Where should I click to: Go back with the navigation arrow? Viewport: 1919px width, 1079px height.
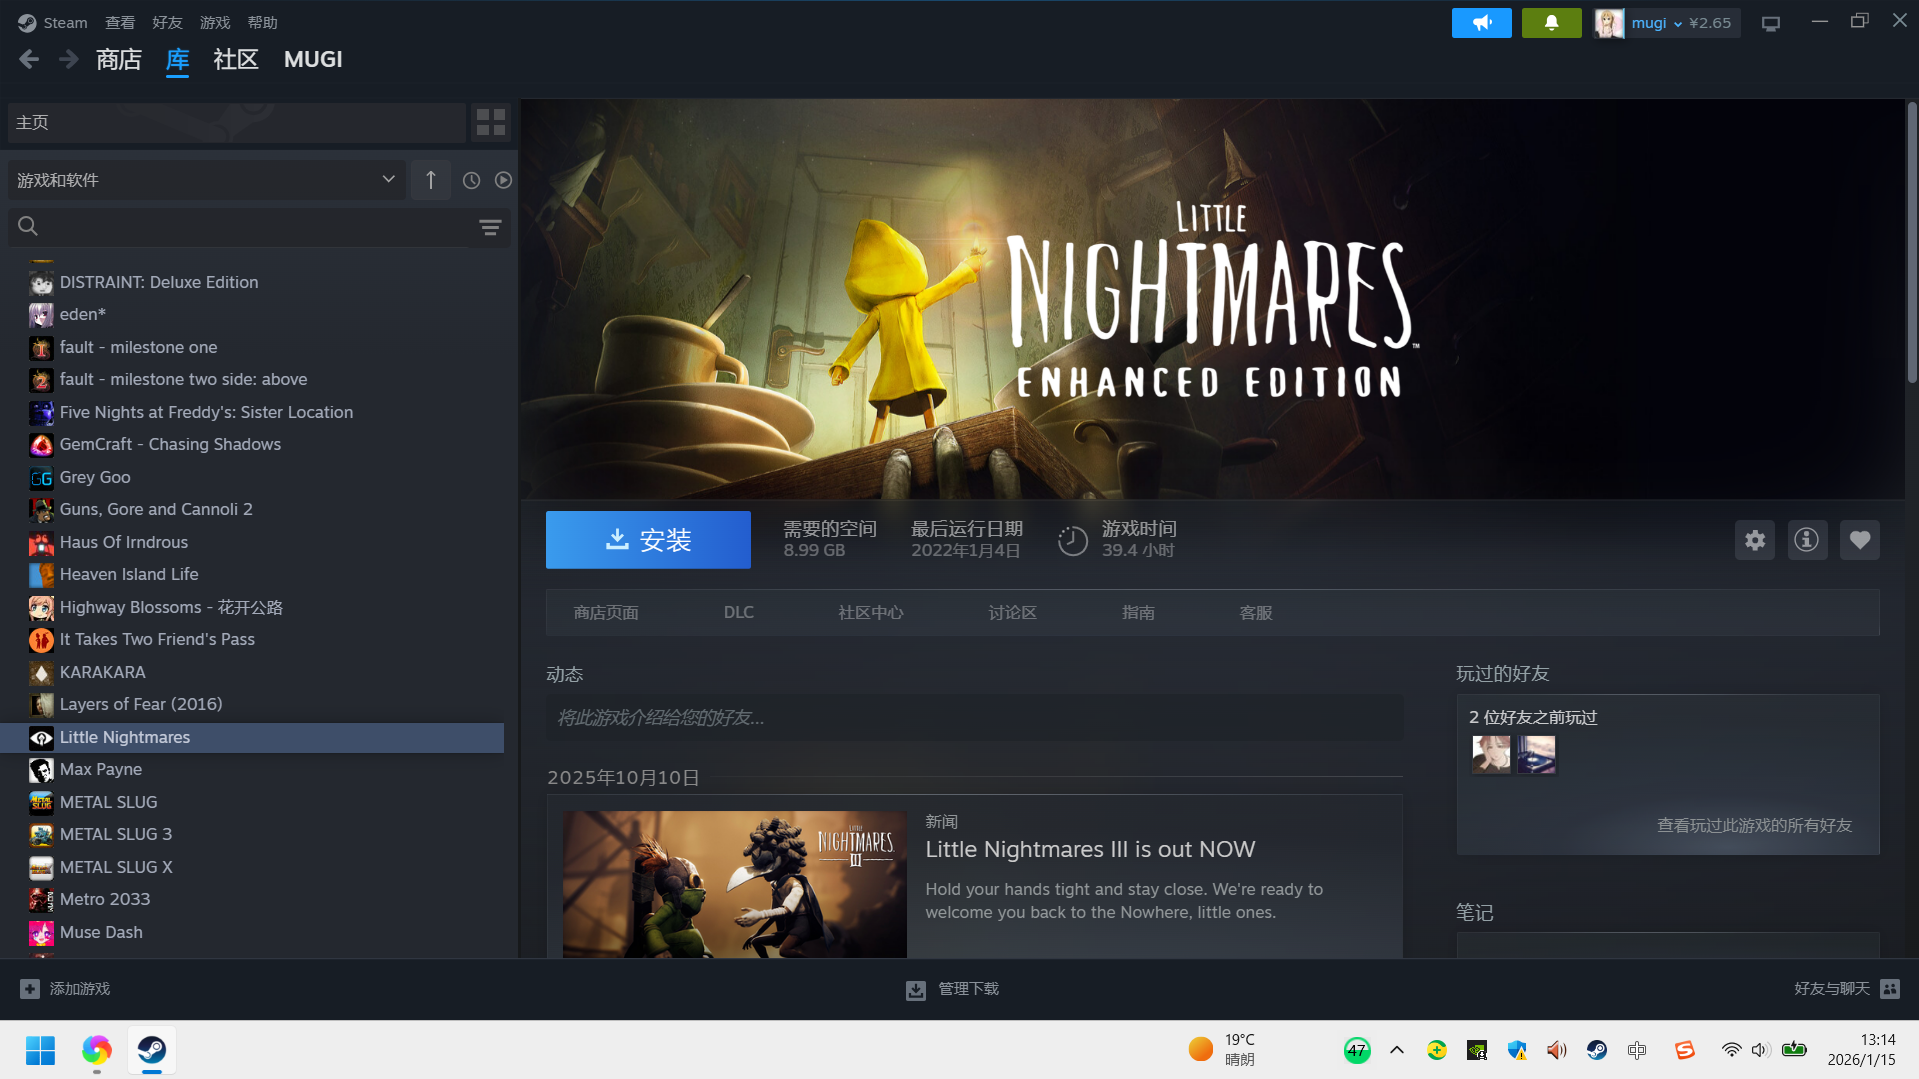coord(29,60)
